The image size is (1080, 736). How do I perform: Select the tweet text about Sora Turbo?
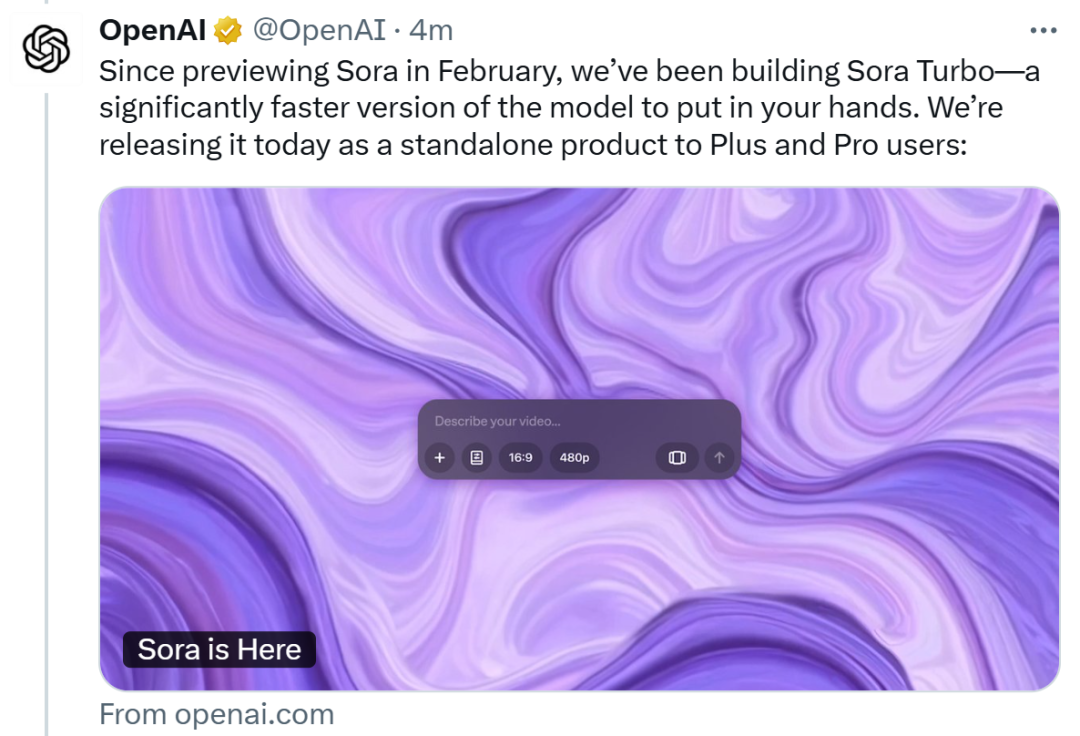(569, 108)
